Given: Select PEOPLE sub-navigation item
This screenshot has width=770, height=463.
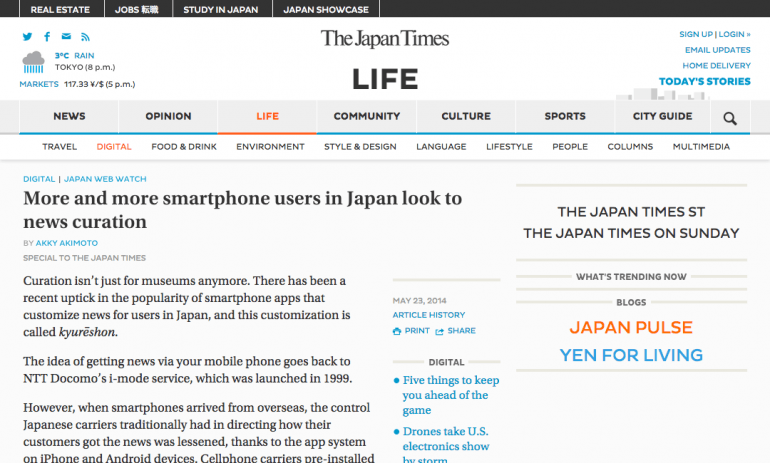Looking at the screenshot, I should point(570,147).
